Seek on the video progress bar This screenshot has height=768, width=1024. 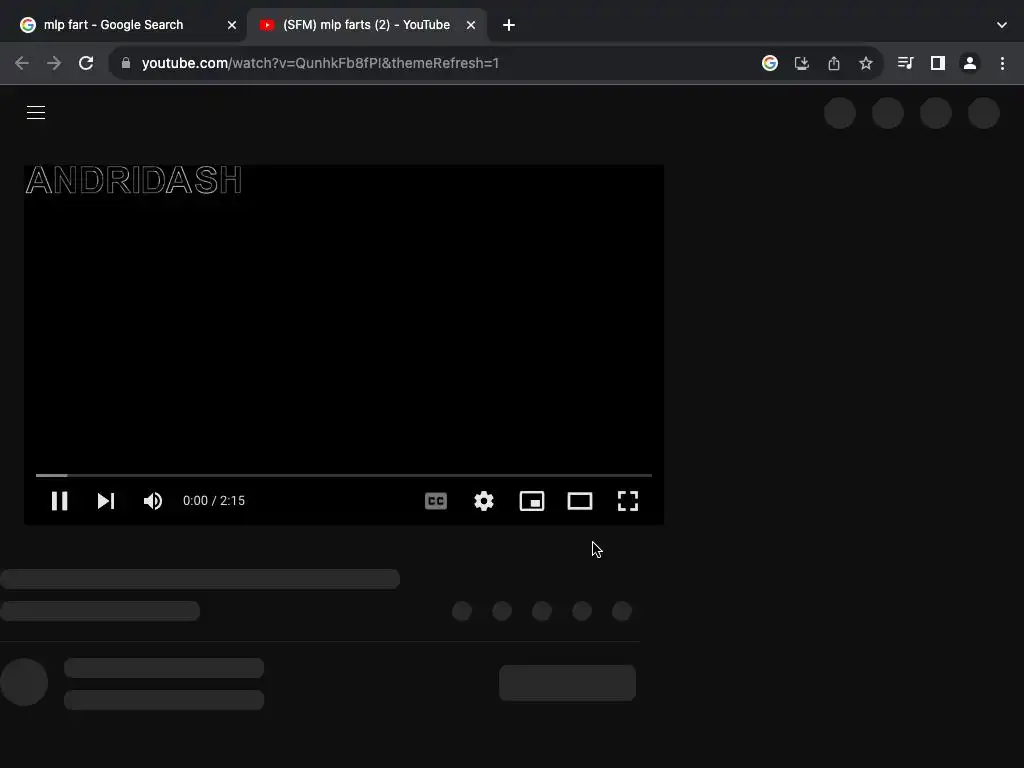coord(344,475)
